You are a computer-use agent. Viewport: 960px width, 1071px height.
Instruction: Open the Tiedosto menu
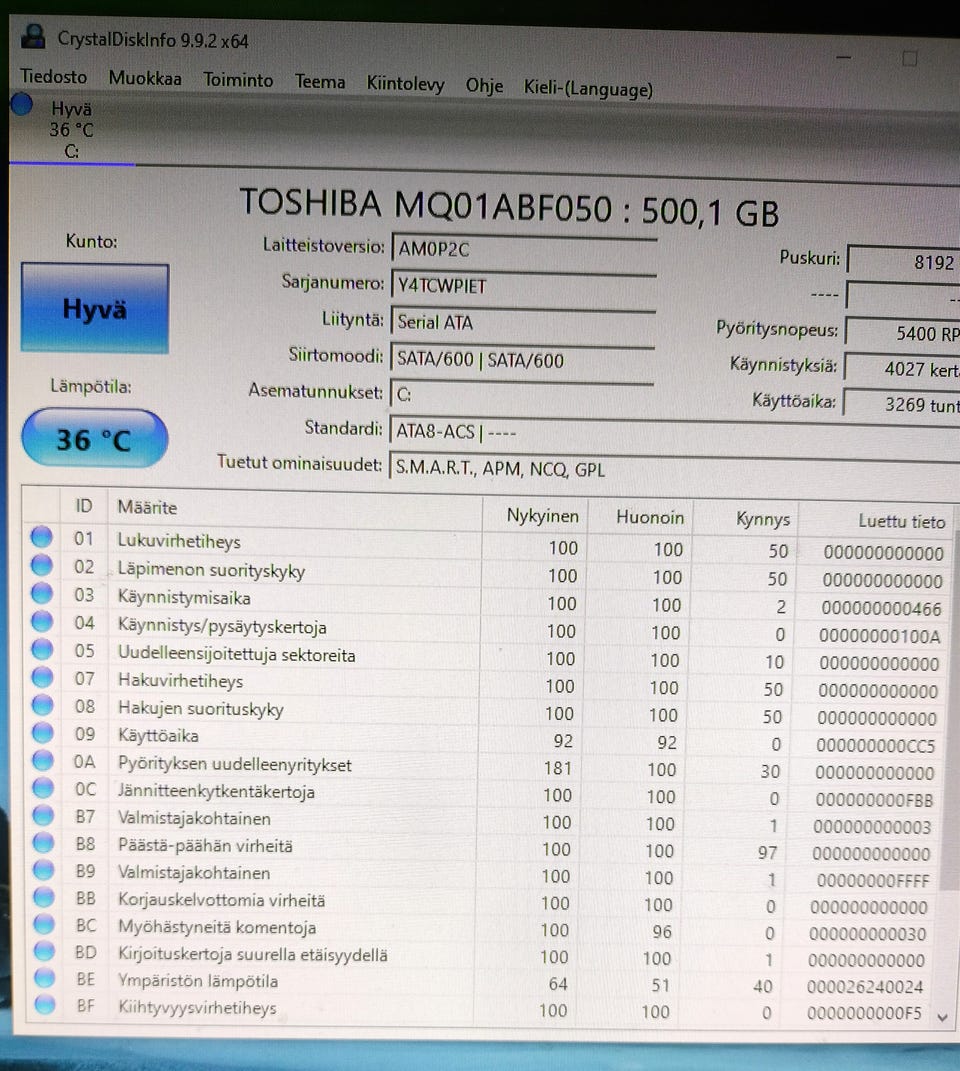tap(54, 76)
